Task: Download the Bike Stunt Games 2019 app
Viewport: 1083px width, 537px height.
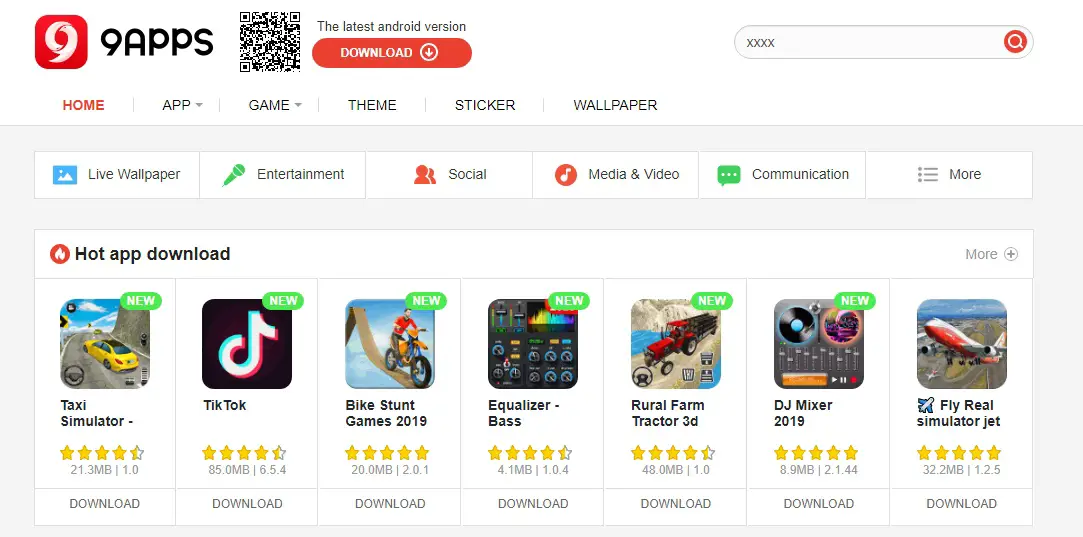Action: [390, 504]
